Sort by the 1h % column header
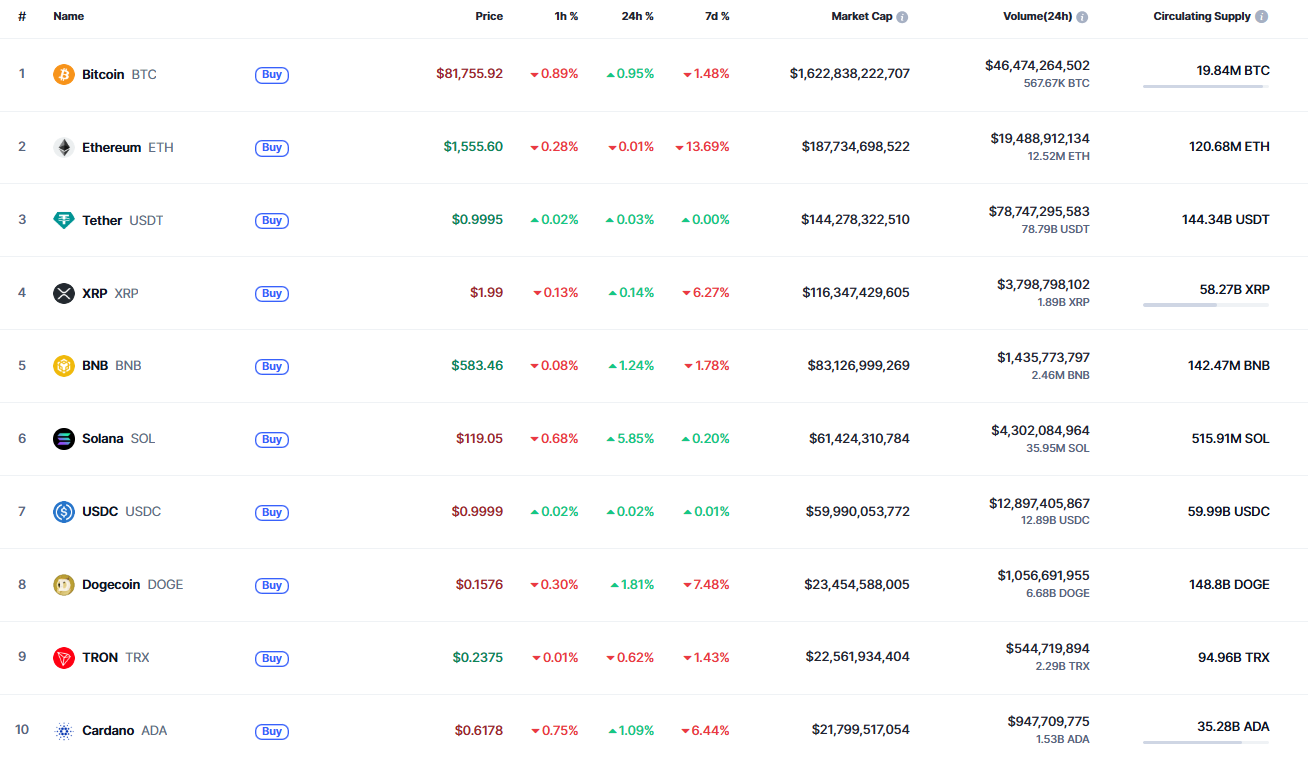Viewport: 1308px width, 761px height. coord(566,17)
